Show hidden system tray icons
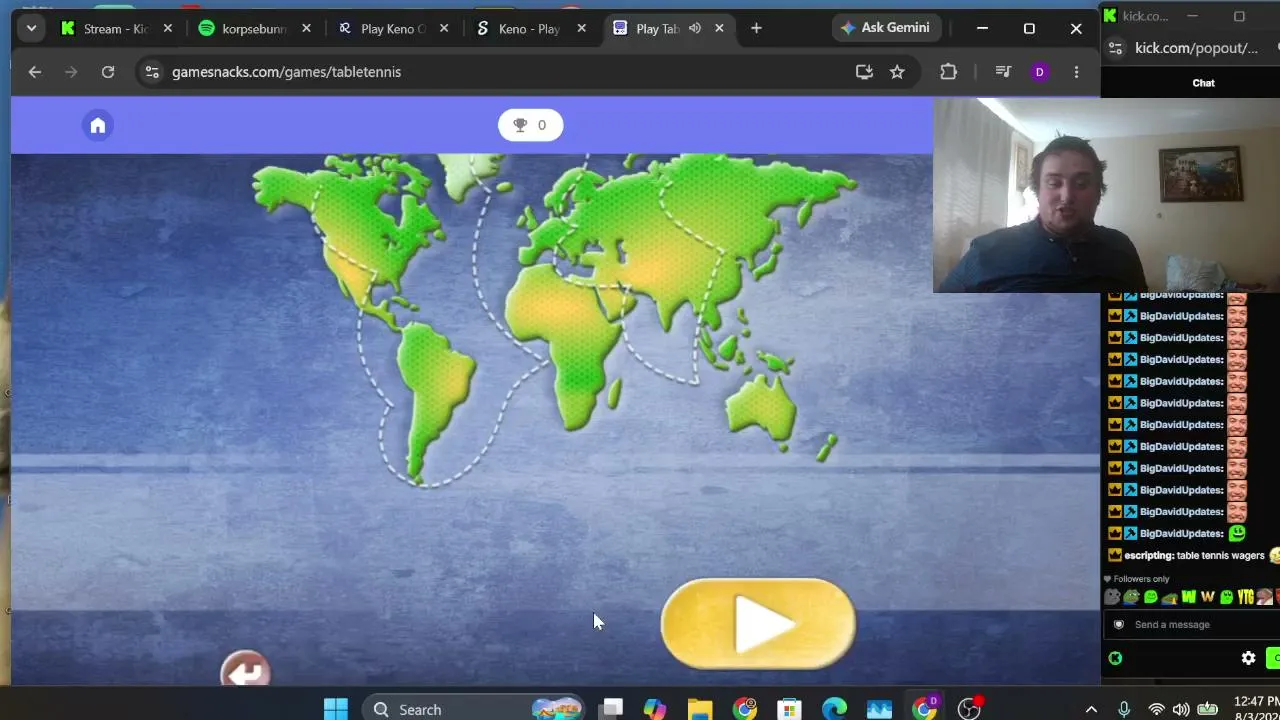 click(1091, 709)
